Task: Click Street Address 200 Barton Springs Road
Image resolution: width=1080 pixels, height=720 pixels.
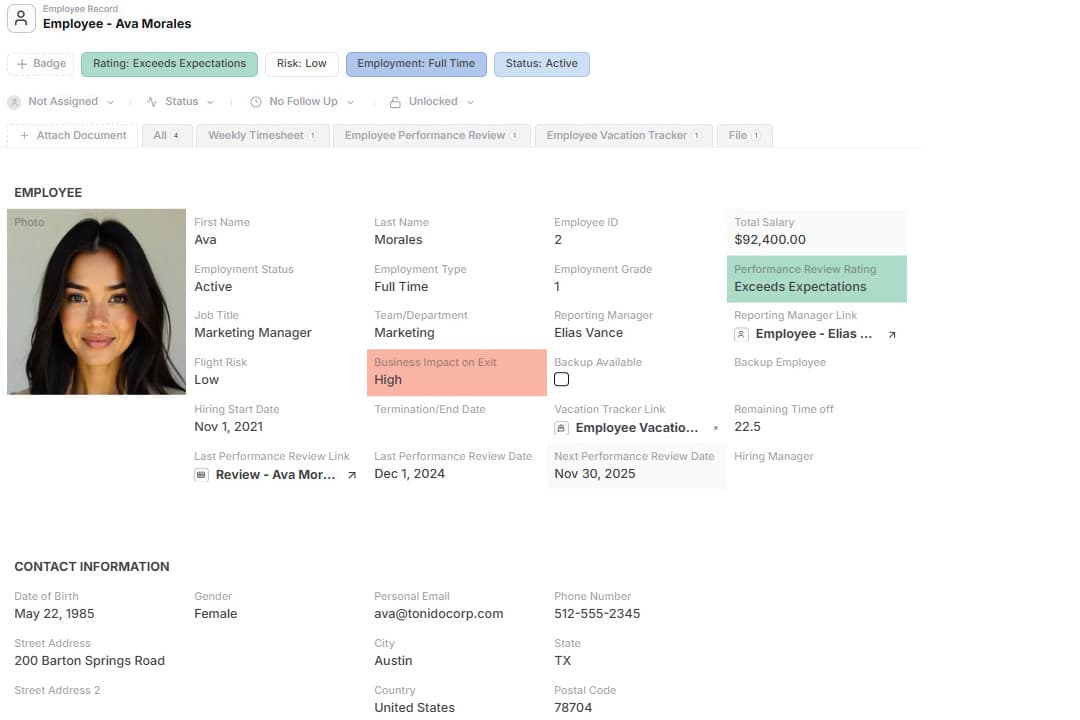Action: click(90, 661)
